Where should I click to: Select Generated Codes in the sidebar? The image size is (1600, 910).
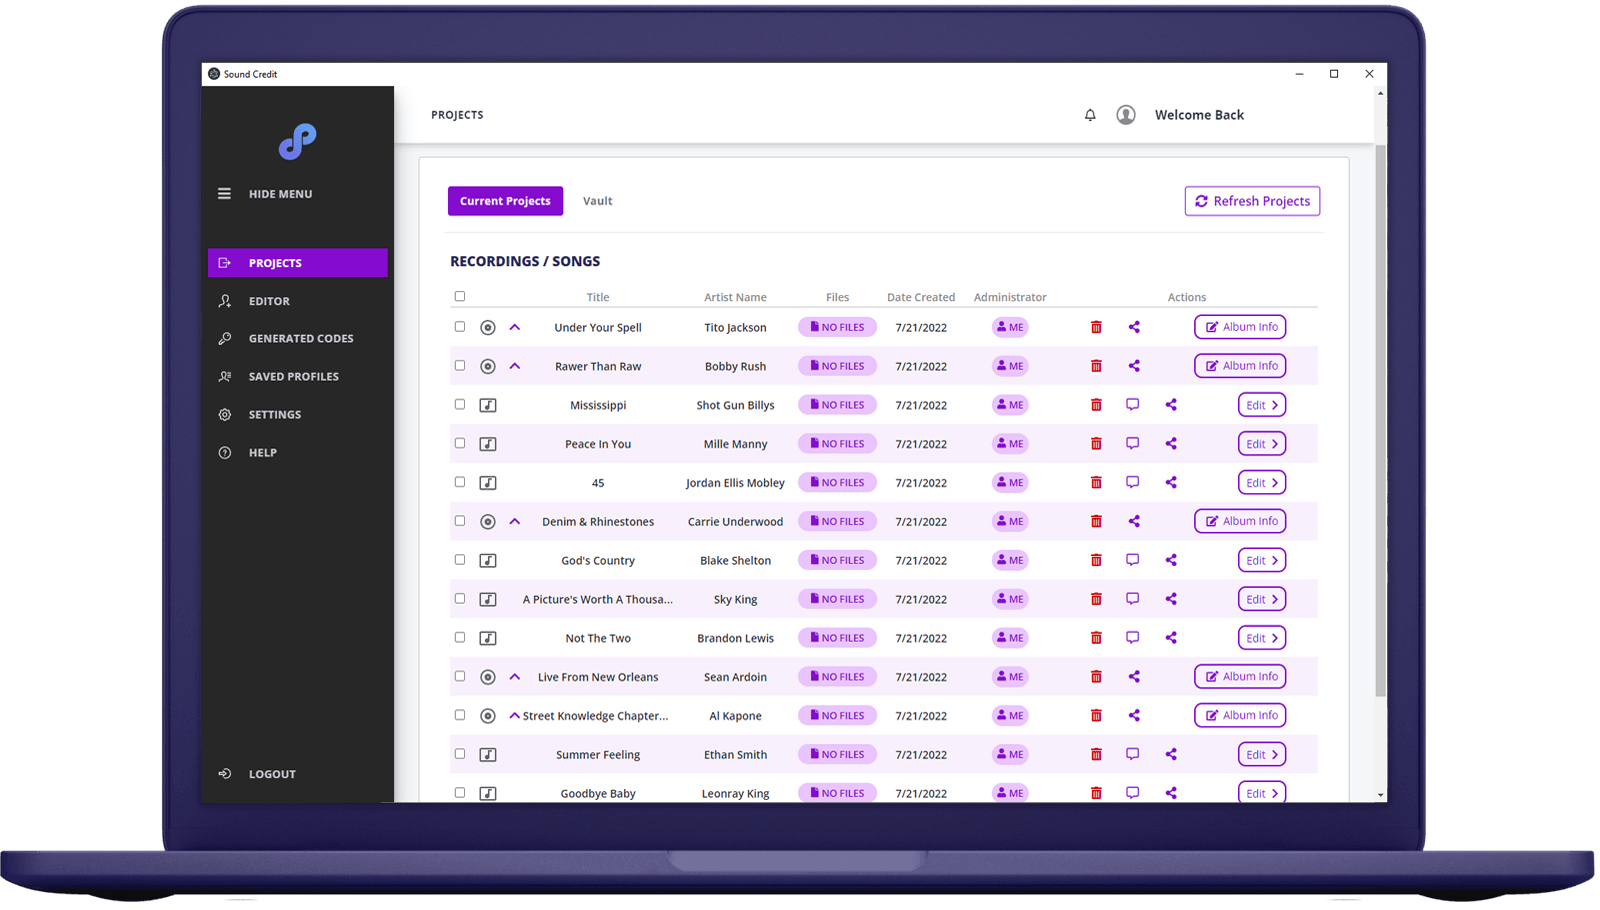[300, 338]
